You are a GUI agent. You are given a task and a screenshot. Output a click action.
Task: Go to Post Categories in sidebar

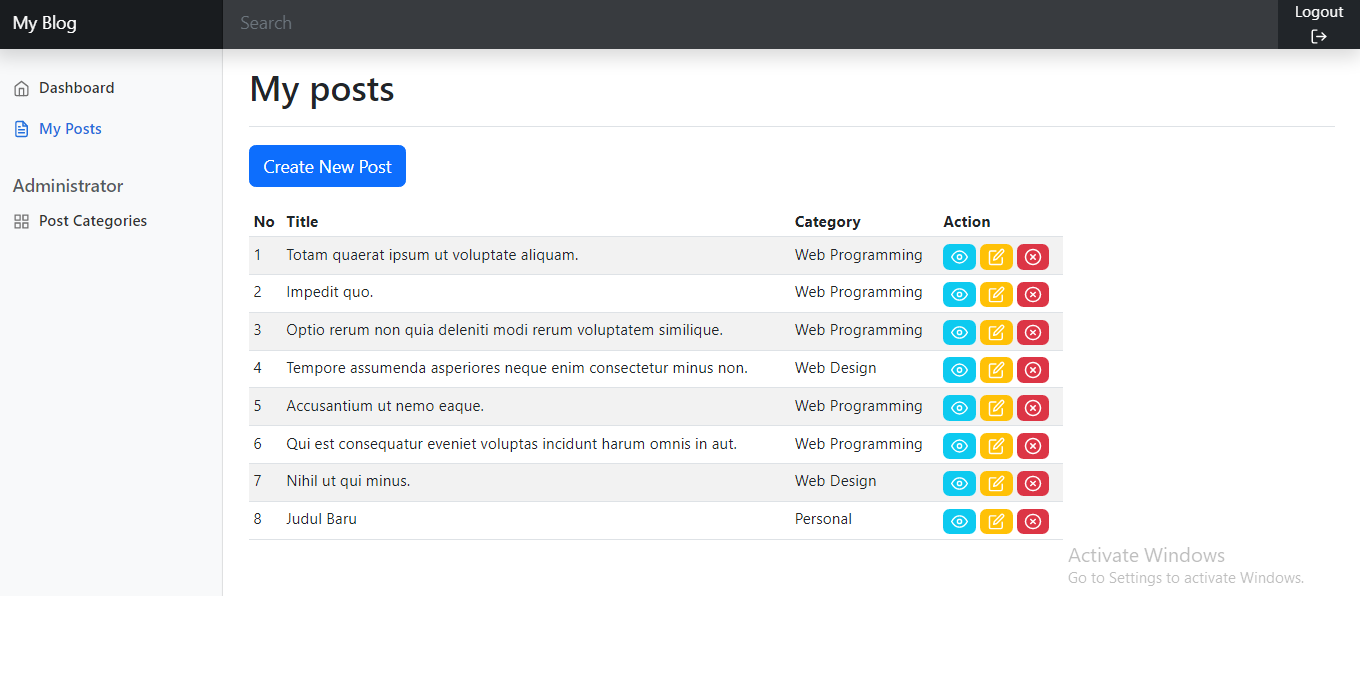92,221
